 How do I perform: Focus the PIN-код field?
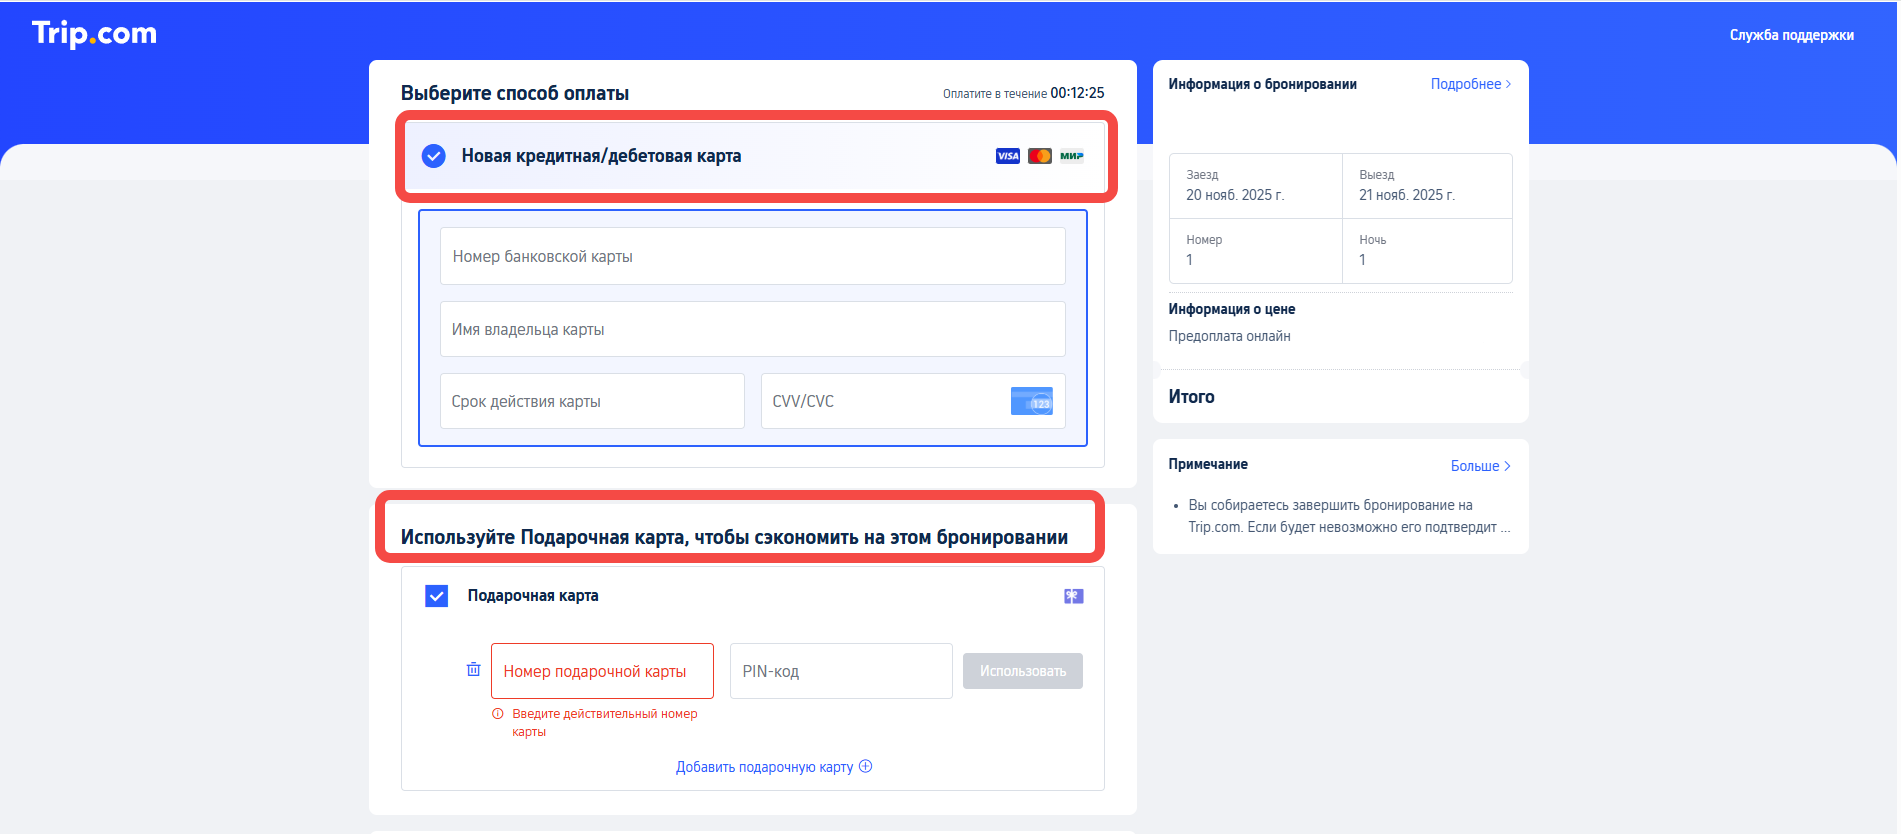pos(841,671)
